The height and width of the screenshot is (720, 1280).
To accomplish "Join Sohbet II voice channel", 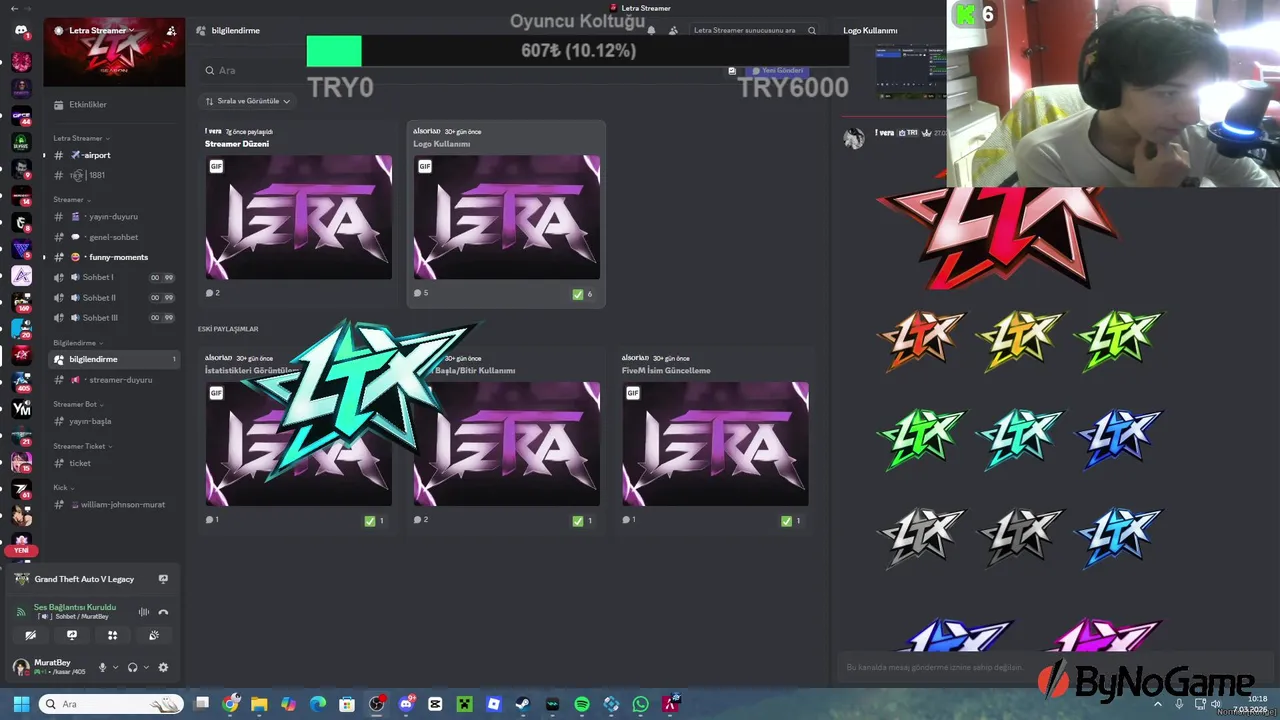I will tap(114, 298).
